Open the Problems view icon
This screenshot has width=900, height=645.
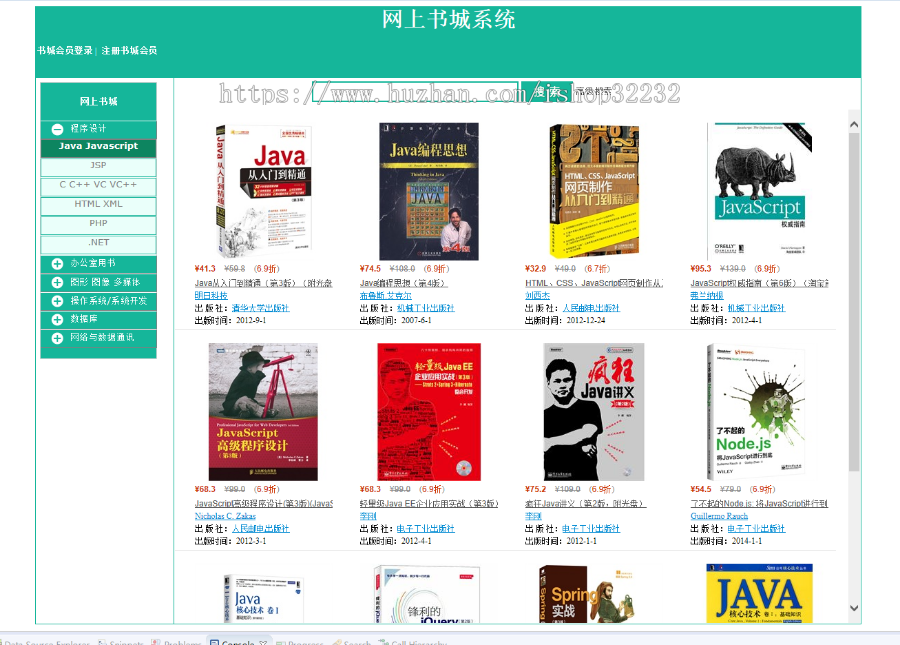click(155, 641)
